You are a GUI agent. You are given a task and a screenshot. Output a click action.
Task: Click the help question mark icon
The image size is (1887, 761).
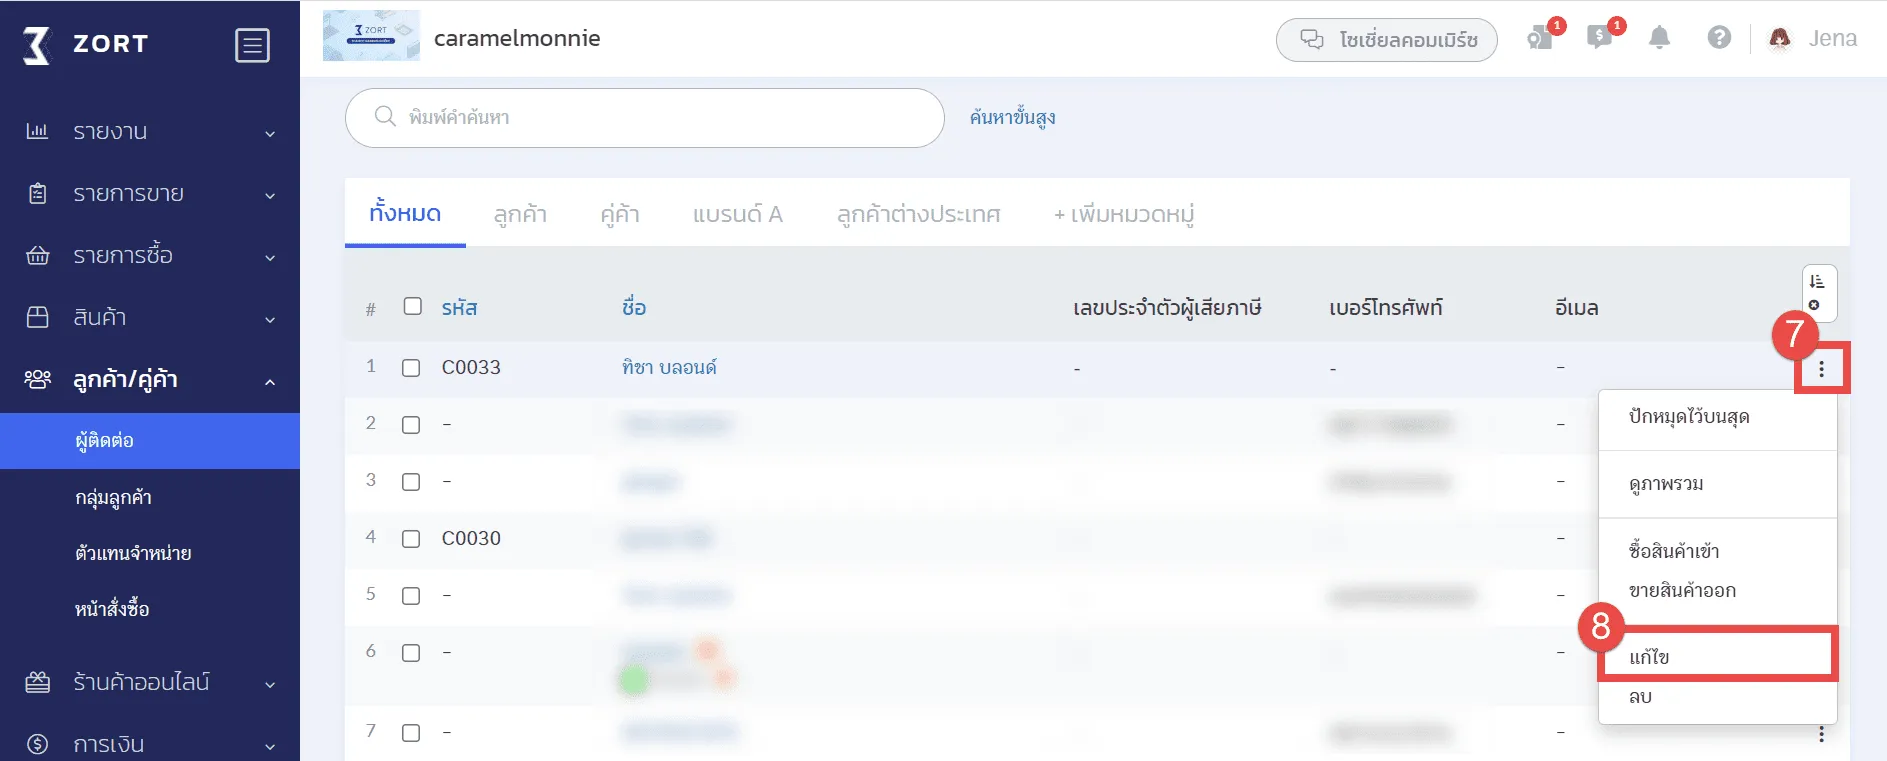[x=1719, y=38]
